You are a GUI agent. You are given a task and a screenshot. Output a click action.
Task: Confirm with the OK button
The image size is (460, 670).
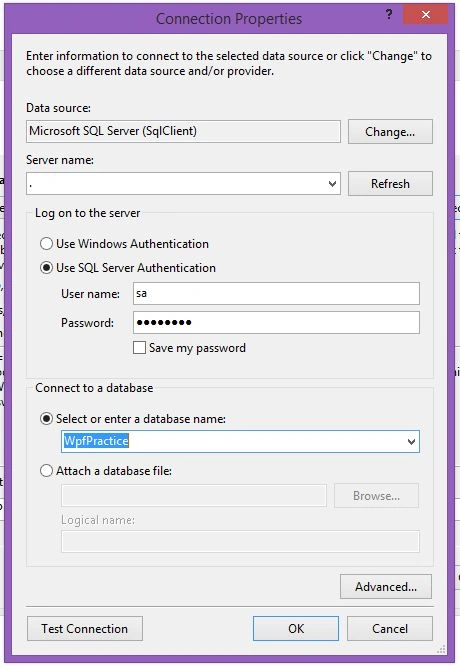[x=296, y=629]
